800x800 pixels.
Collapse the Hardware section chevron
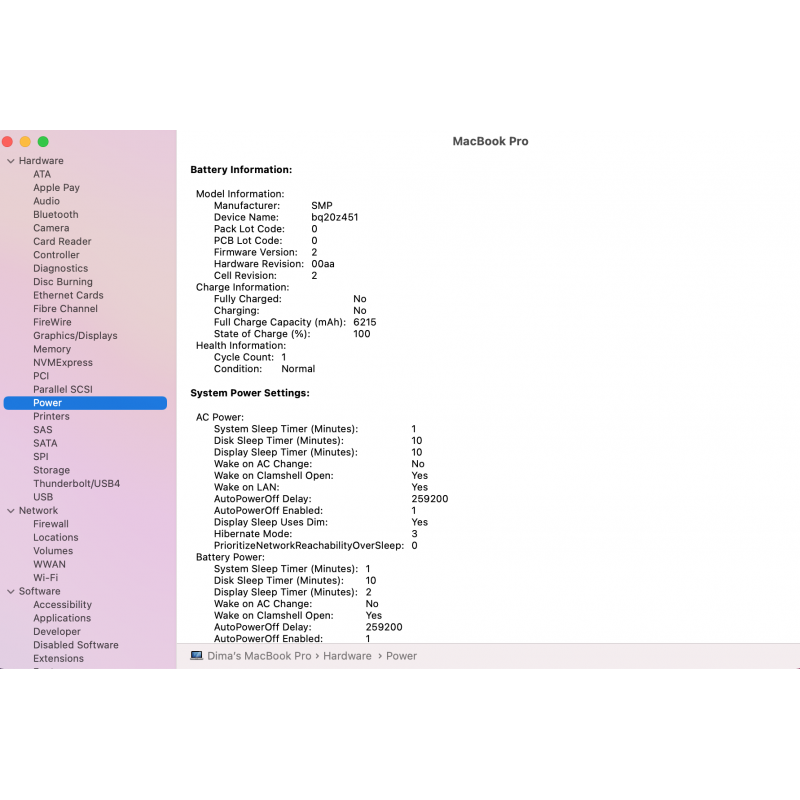pyautogui.click(x=11, y=161)
